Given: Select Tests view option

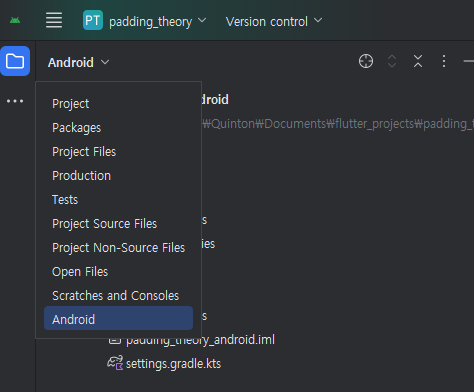Looking at the screenshot, I should (118, 200).
